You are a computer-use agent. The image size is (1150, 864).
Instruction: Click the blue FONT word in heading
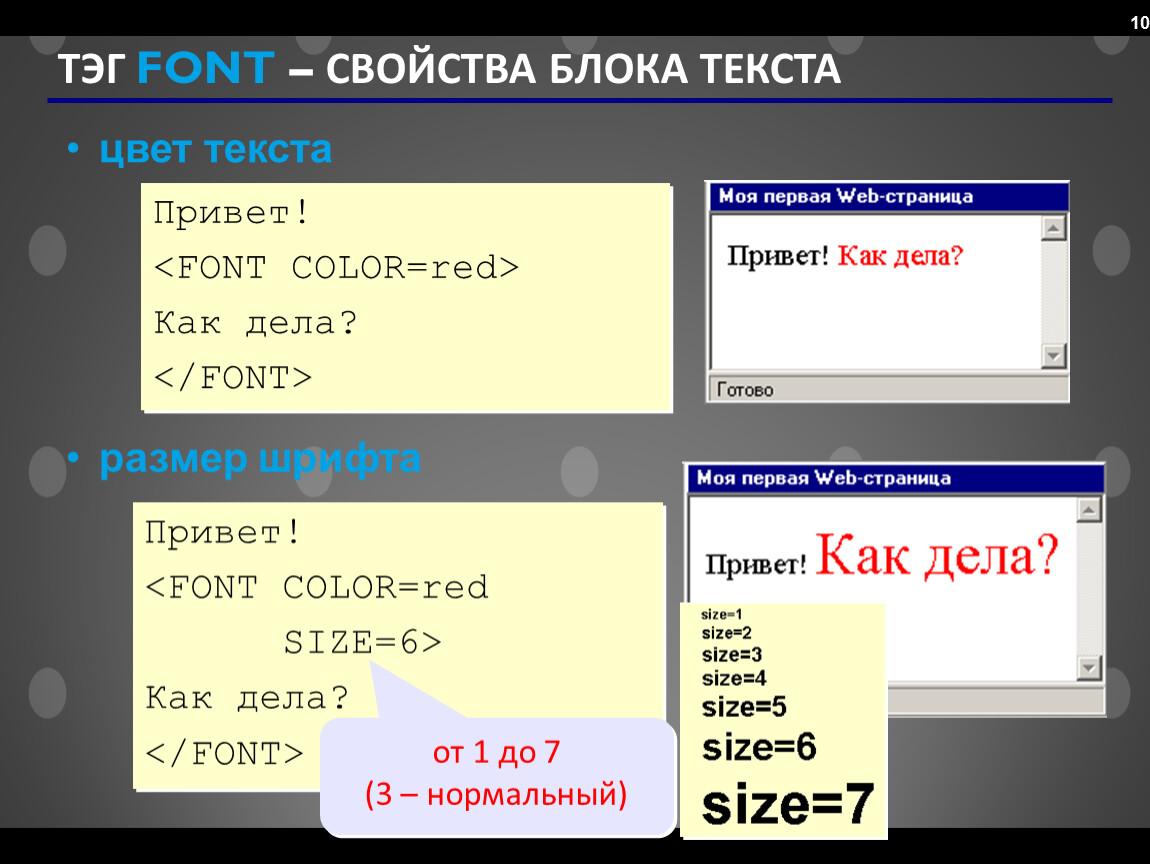tap(205, 68)
